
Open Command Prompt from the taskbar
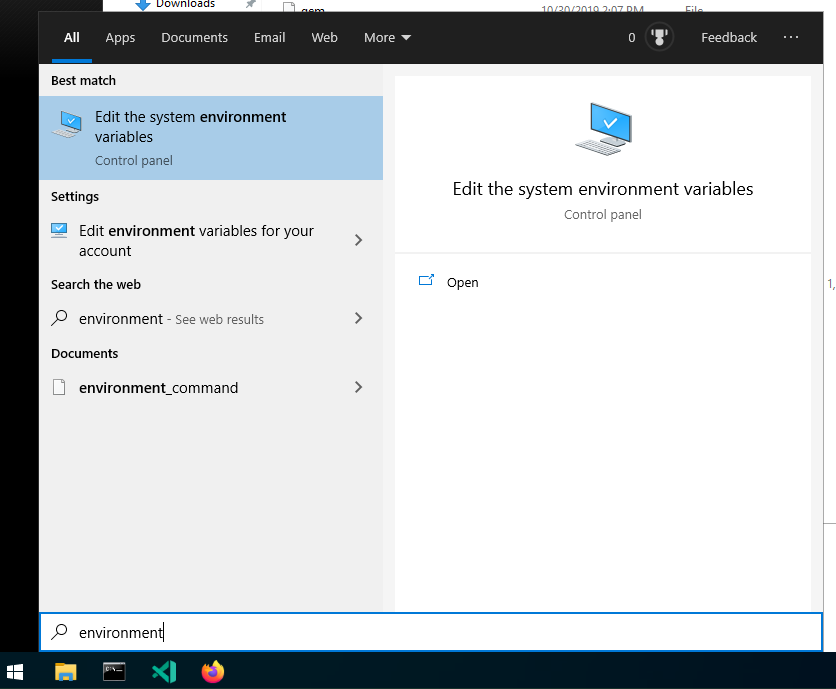[114, 671]
